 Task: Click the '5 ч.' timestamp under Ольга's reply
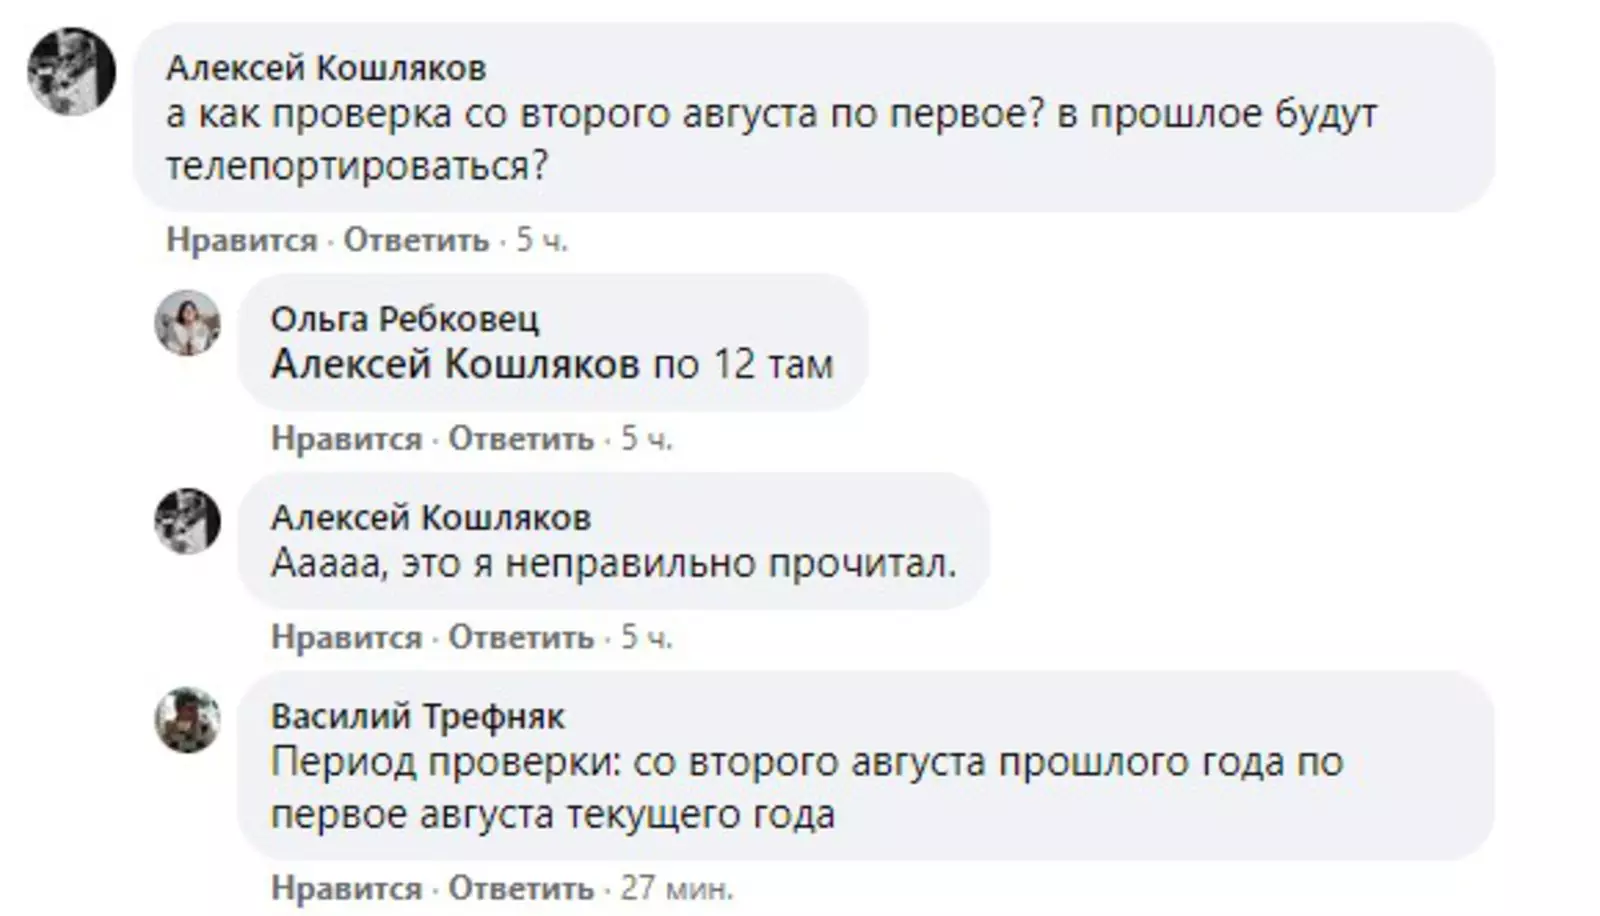(646, 439)
